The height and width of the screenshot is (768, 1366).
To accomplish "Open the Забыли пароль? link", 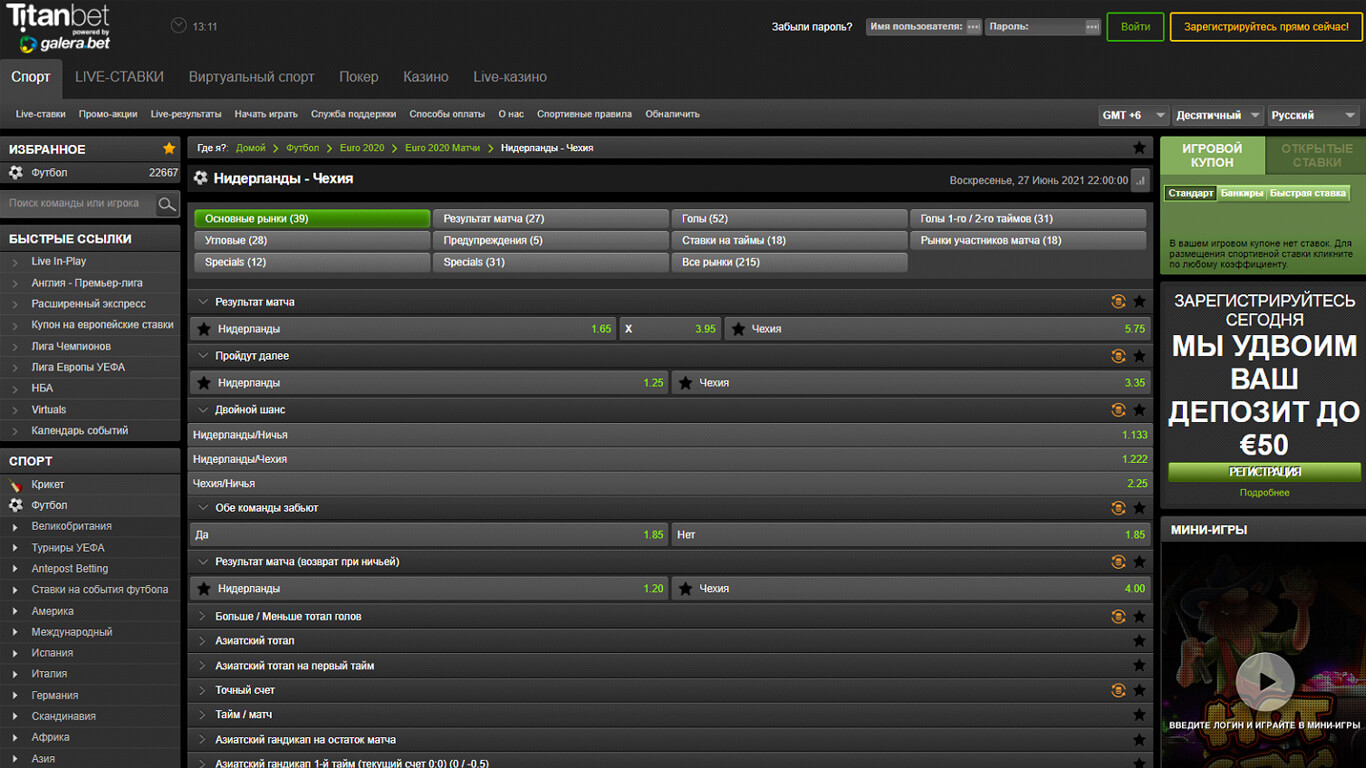I will click(812, 27).
